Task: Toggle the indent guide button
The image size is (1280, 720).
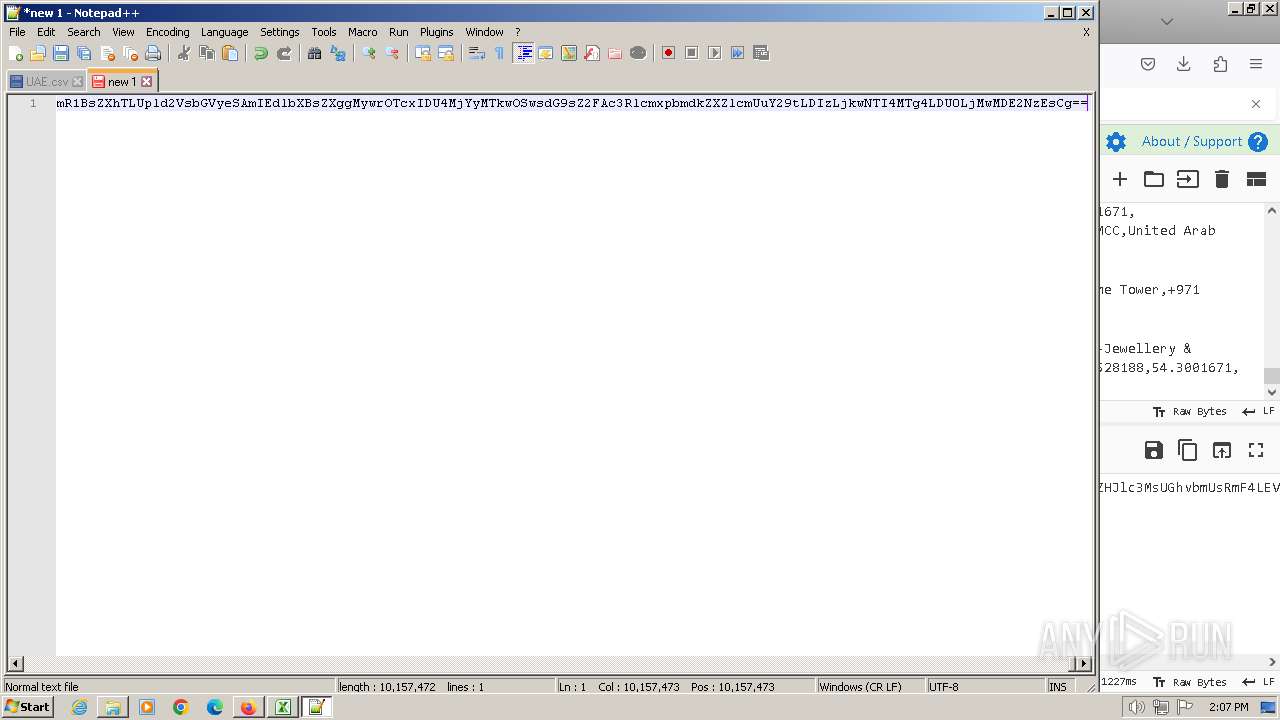Action: (523, 53)
